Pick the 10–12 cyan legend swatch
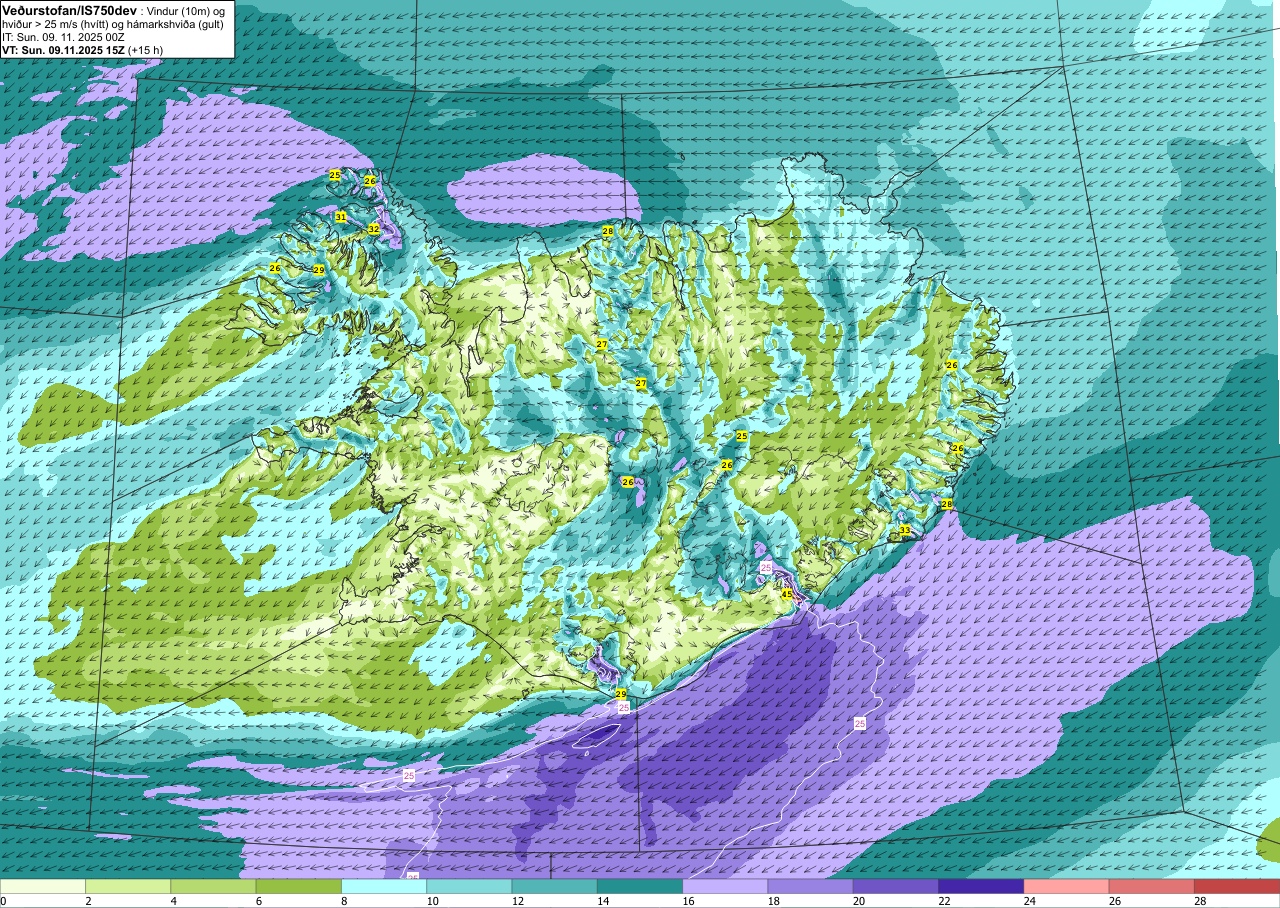The height and width of the screenshot is (908, 1280). pos(469,886)
